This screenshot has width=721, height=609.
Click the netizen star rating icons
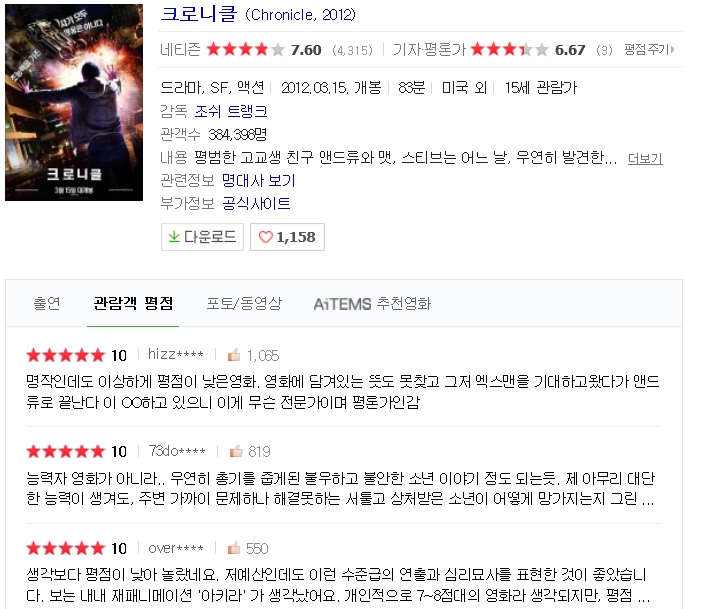click(246, 49)
